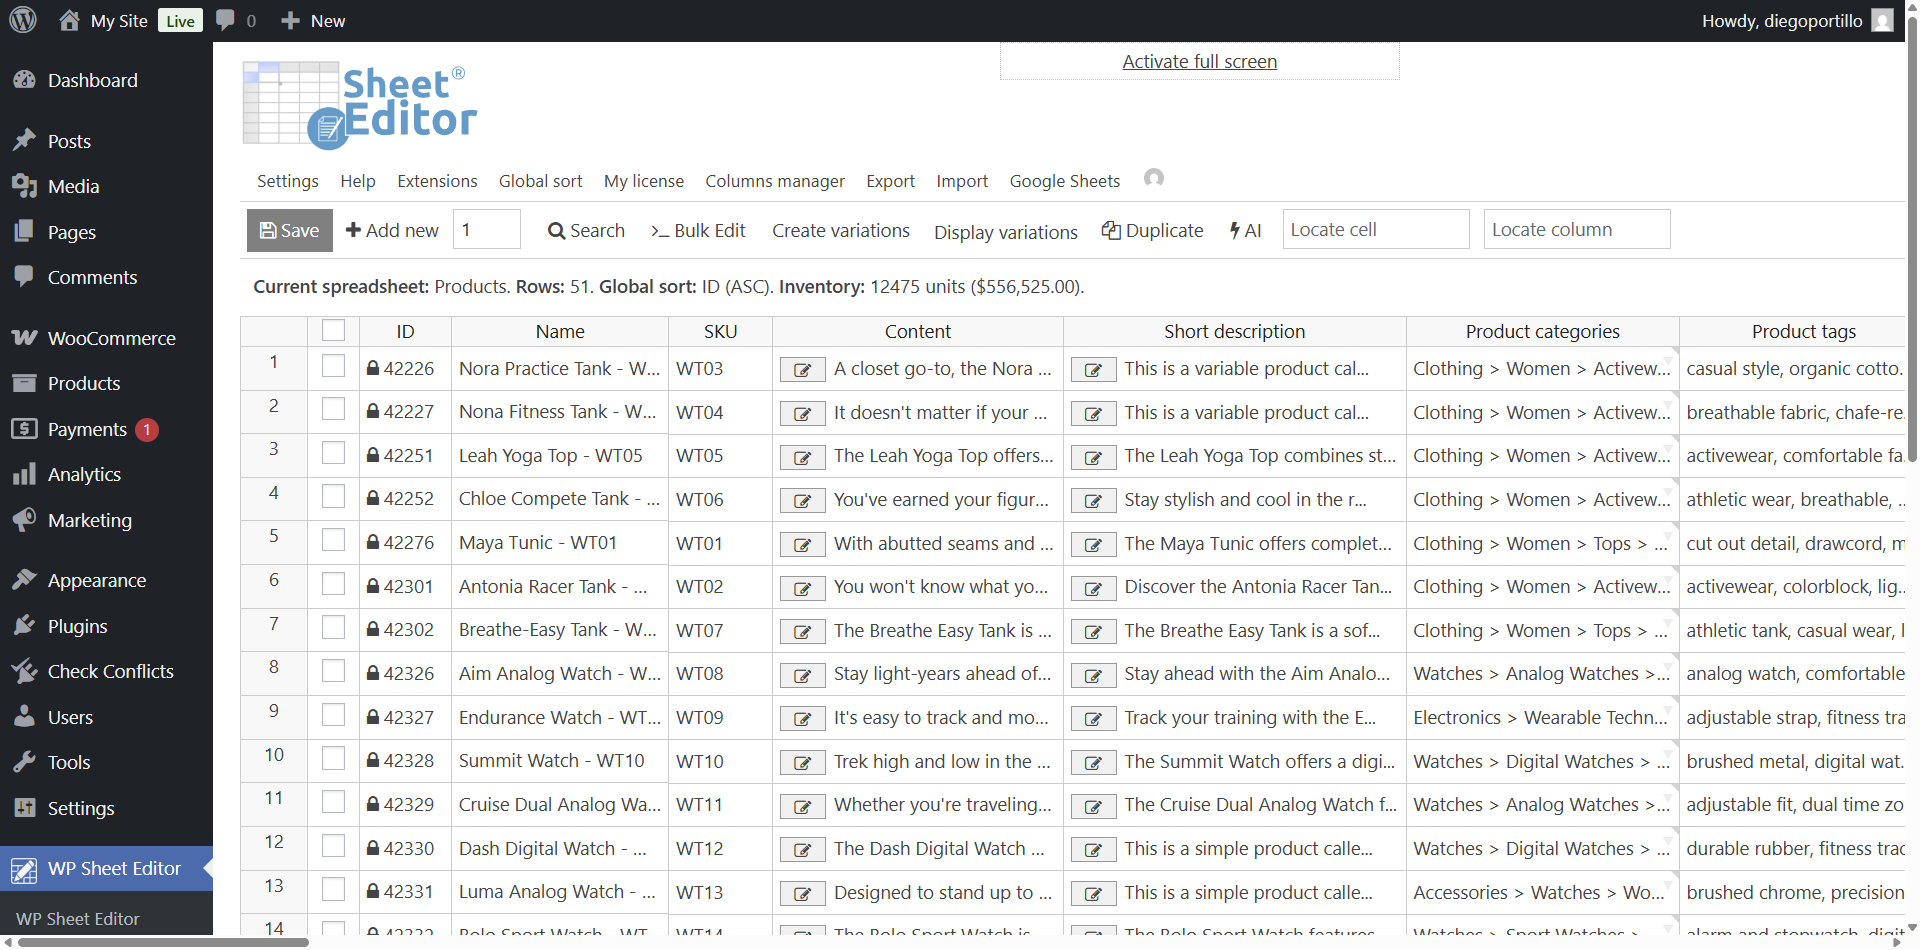Open the content editor for Nora Practice Tank
This screenshot has height=950, width=1920.
802,369
